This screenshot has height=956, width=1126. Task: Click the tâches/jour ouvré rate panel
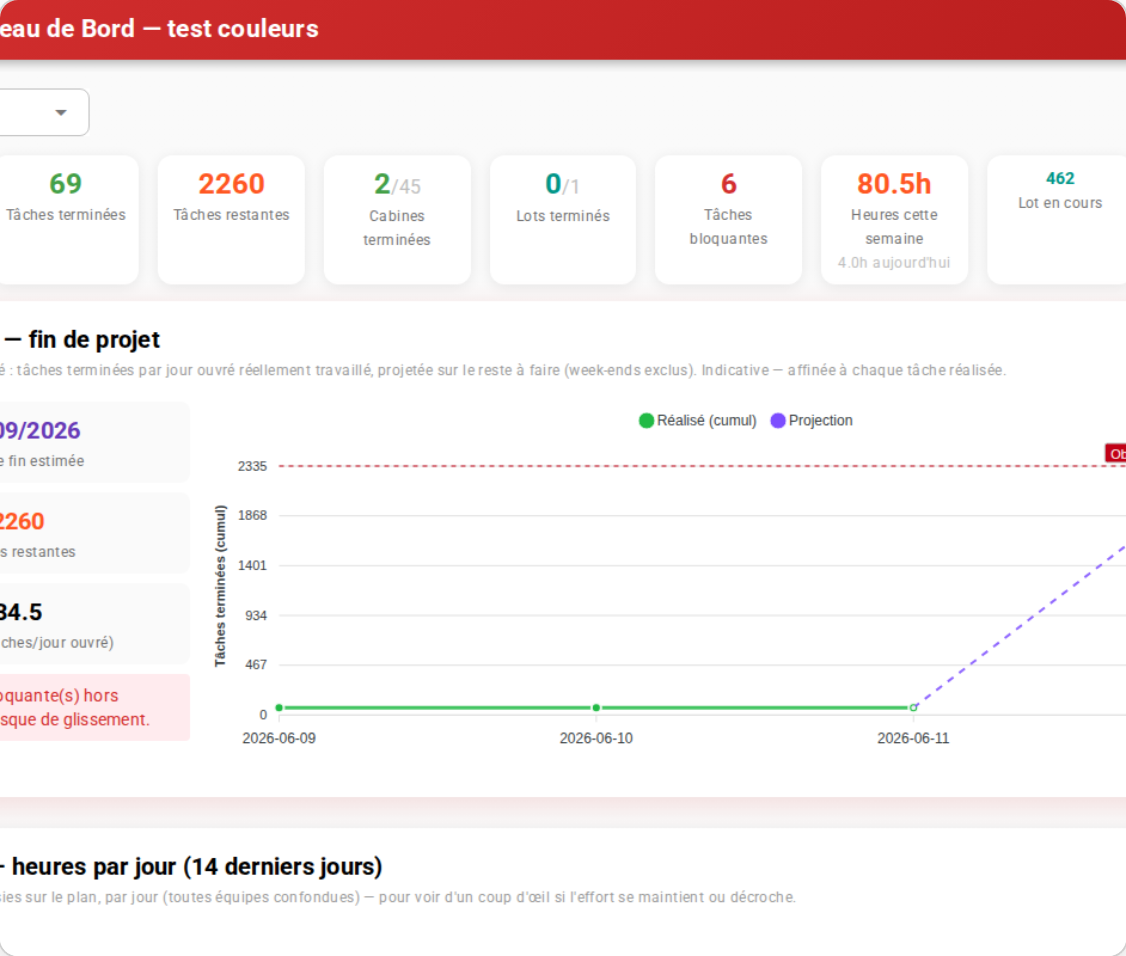click(x=93, y=624)
